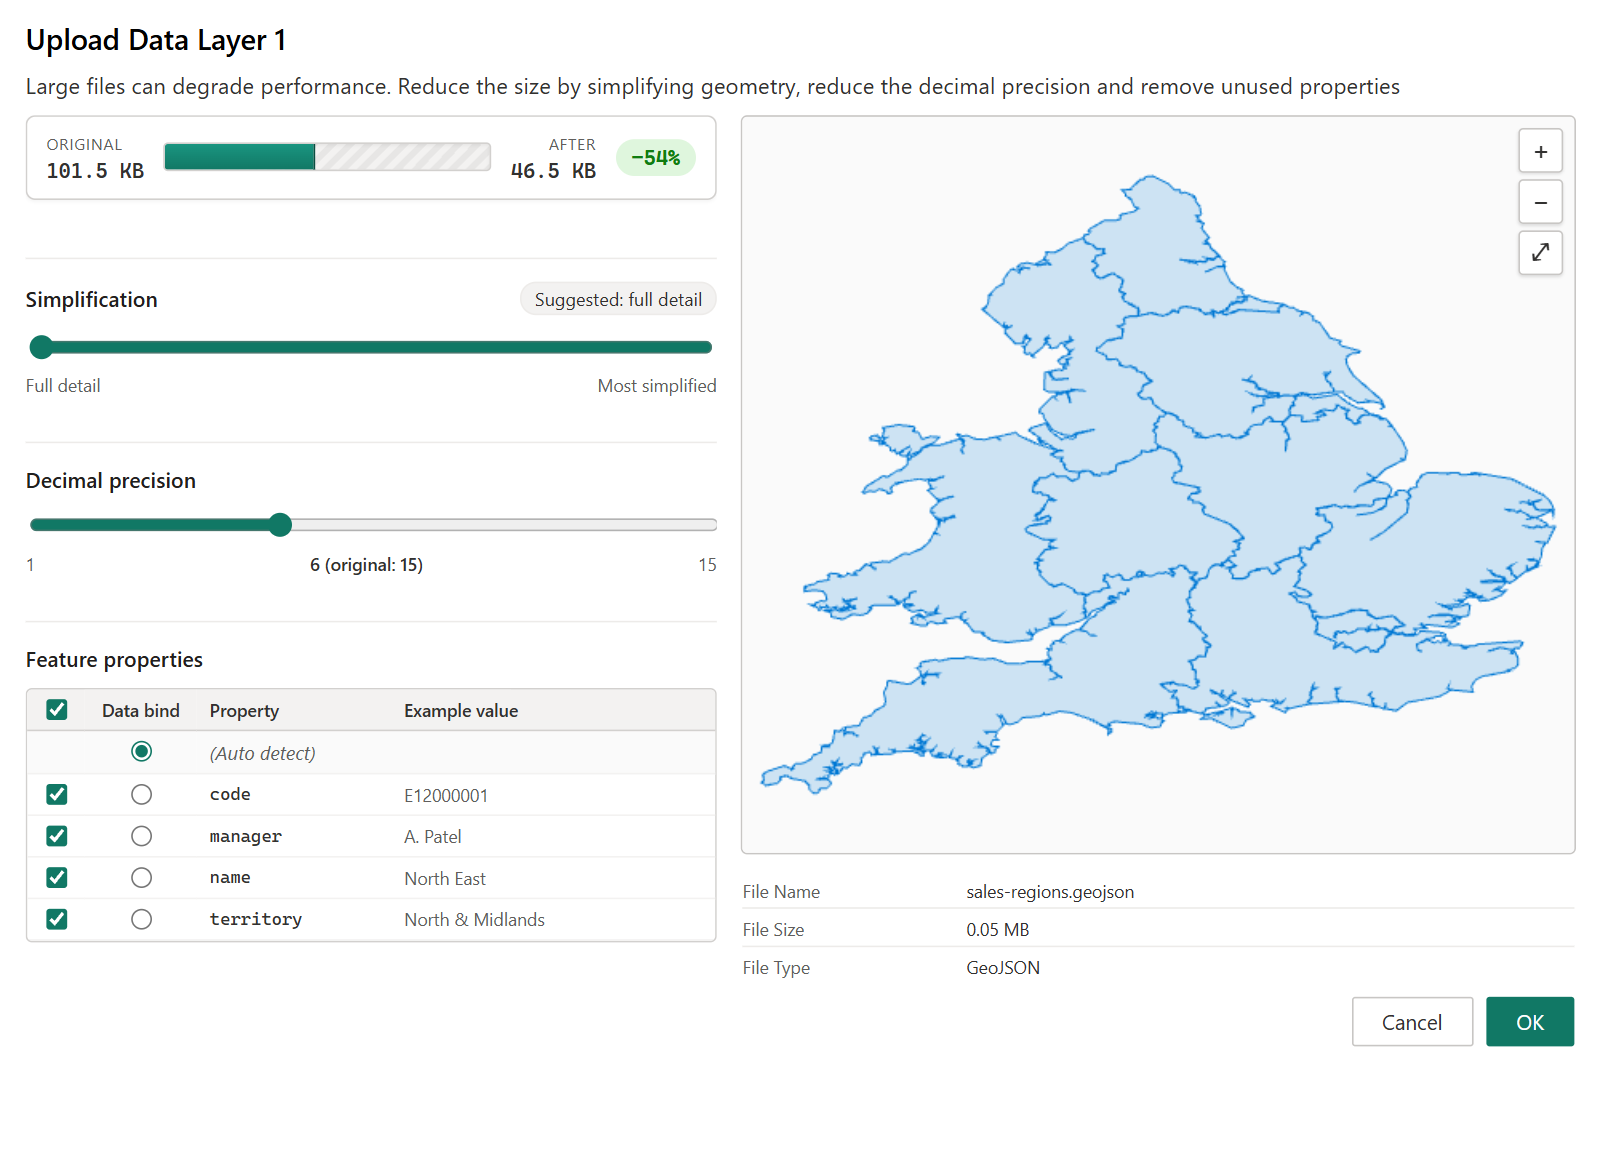
Task: Click the 'Property' column header
Action: click(x=244, y=711)
